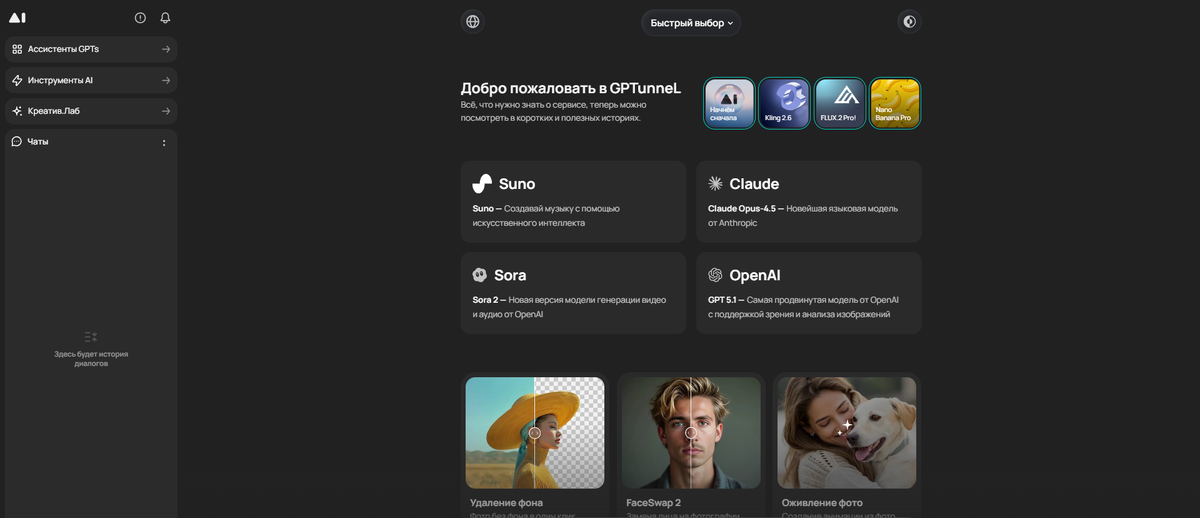The width and height of the screenshot is (1200, 518).
Task: Click the Оживление фото preview image
Action: pyautogui.click(x=847, y=432)
